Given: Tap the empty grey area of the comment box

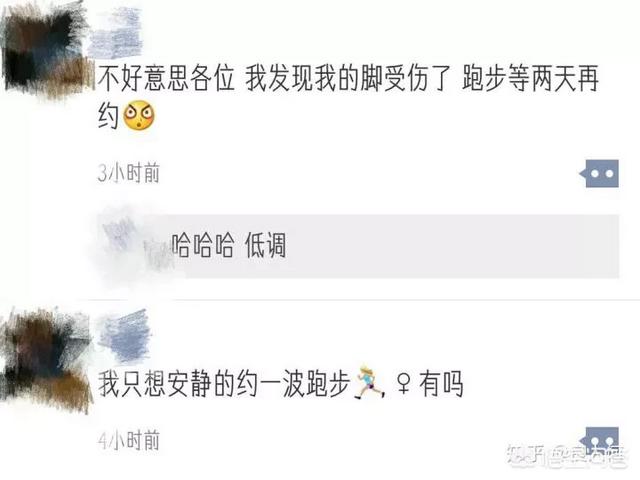Looking at the screenshot, I should click(x=449, y=247).
